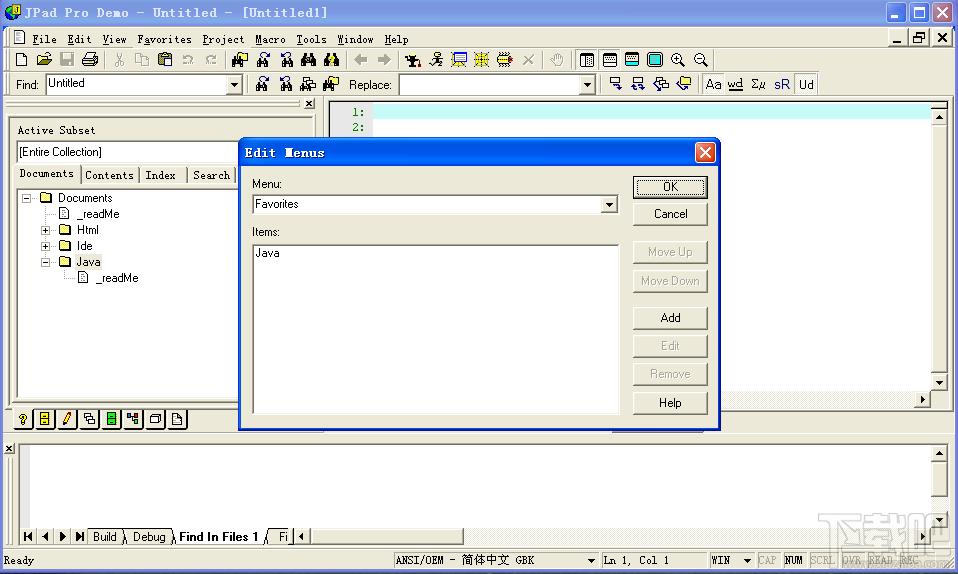Switch to the Contents tab
958x574 pixels.
coord(109,175)
